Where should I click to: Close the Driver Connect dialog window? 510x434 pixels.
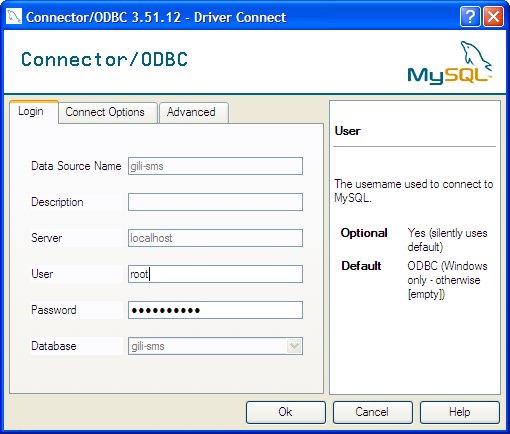pos(493,16)
